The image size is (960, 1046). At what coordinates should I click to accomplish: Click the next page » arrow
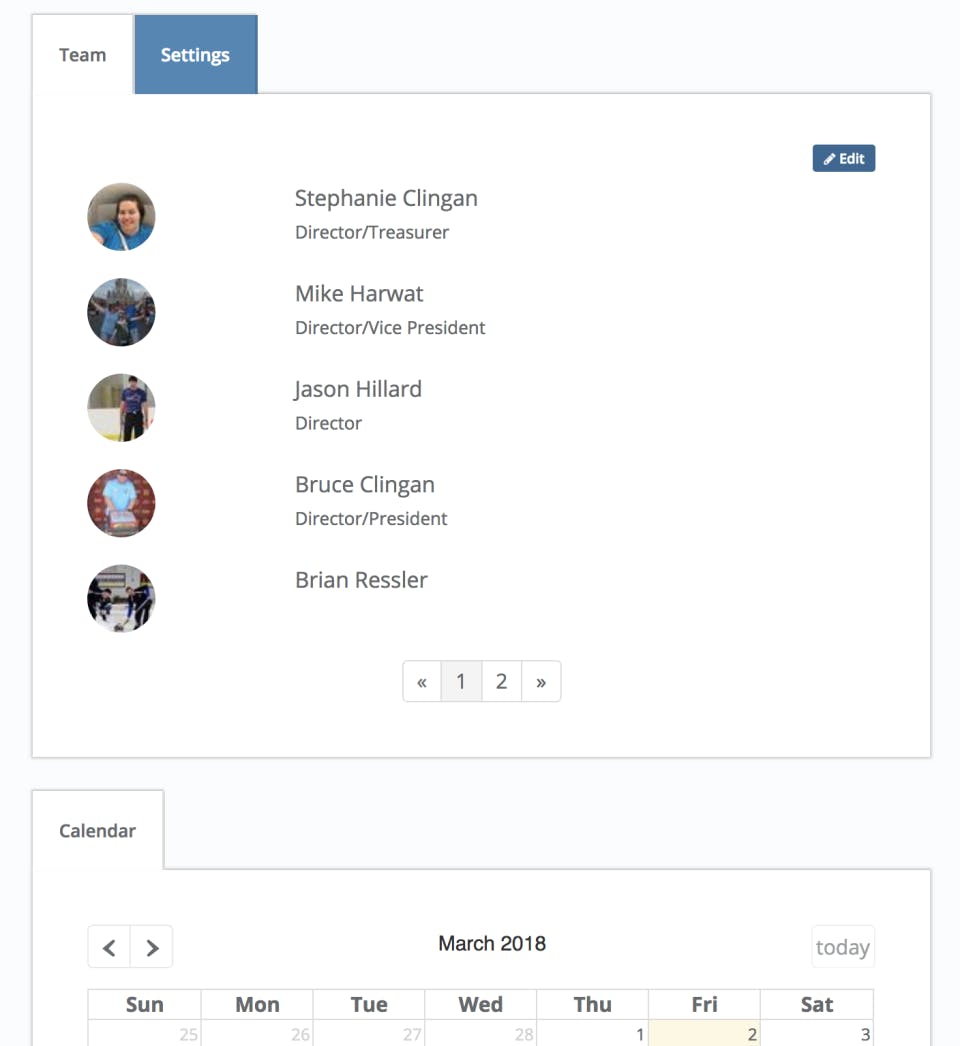tap(541, 681)
